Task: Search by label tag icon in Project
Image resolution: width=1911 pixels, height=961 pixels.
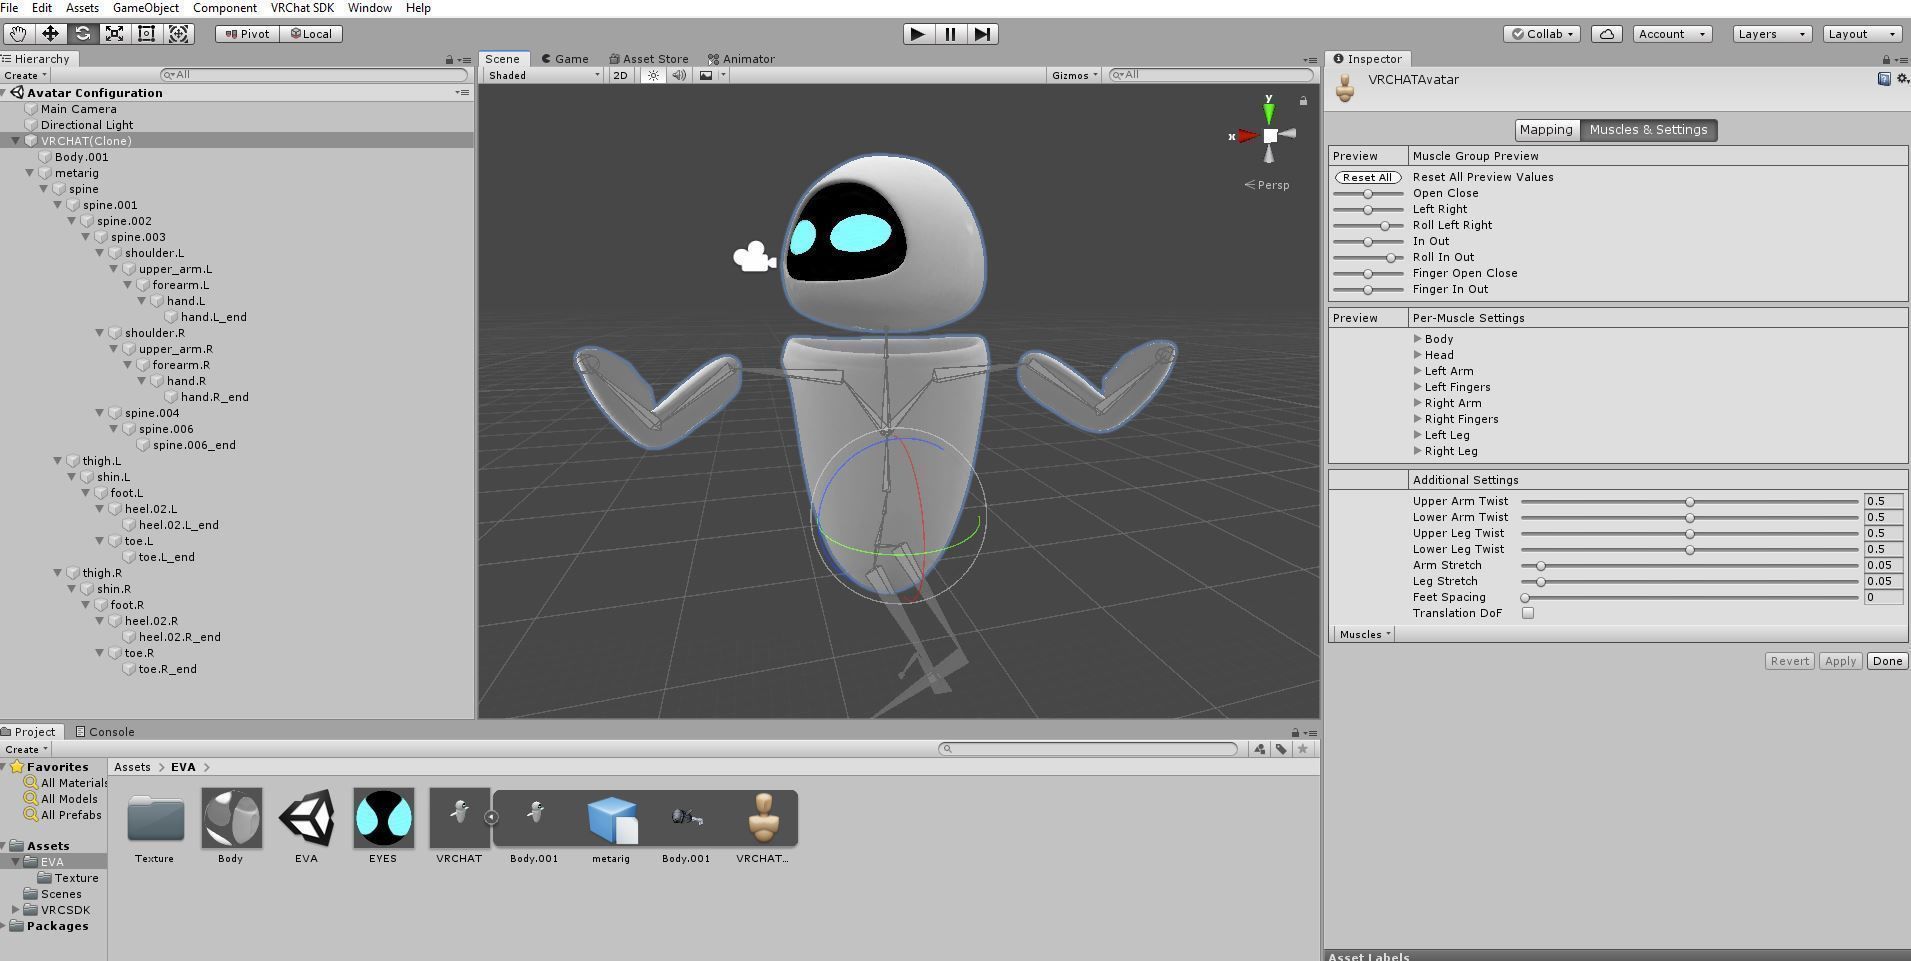Action: point(1281,749)
